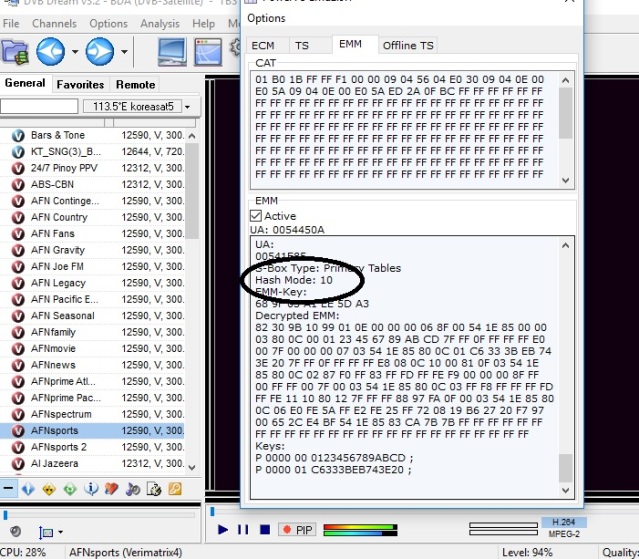
Task: Open next channel history dropdown arrow
Action: [x=124, y=52]
